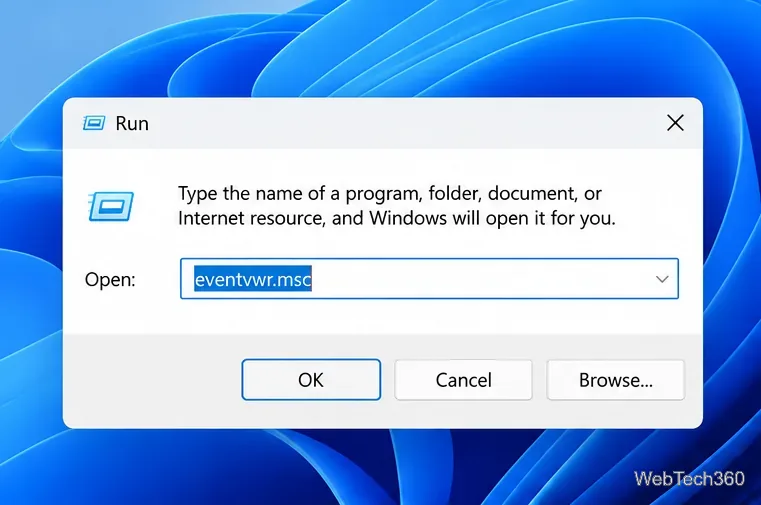Click the "Run" title text
Screen dimensions: 761x505
click(x=132, y=124)
